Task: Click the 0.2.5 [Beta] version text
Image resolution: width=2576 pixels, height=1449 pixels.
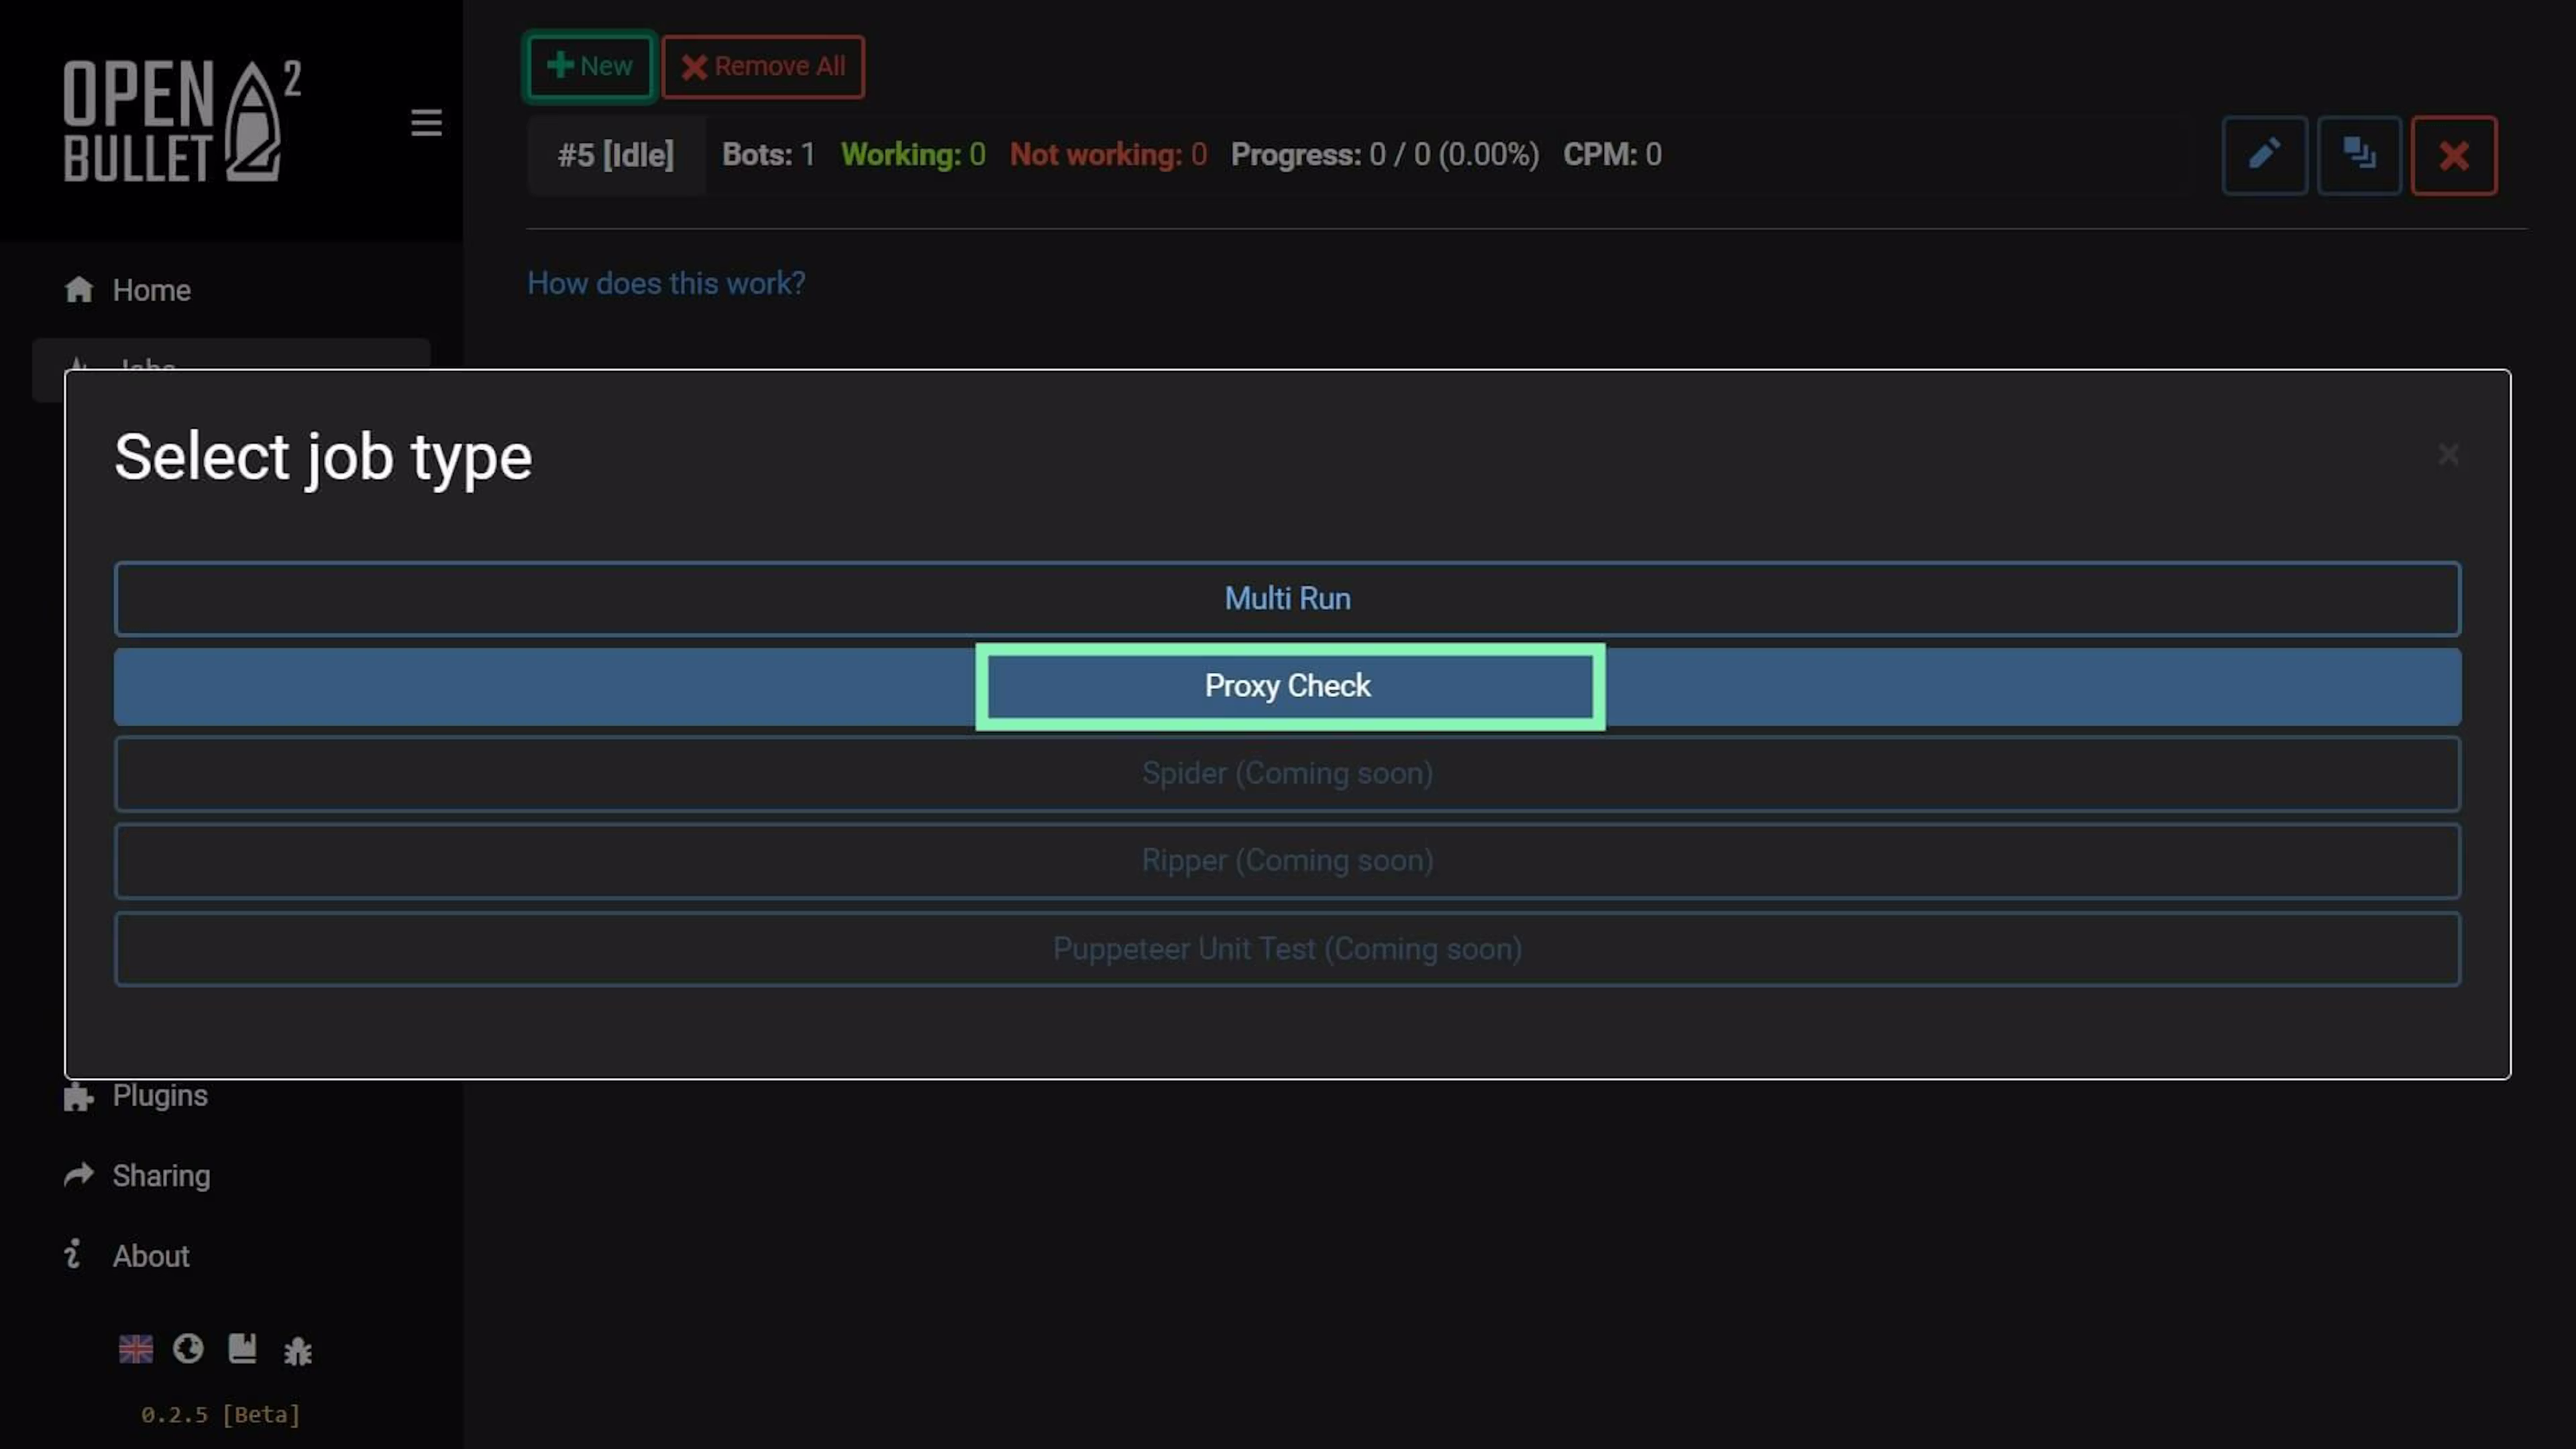Action: 220,1414
